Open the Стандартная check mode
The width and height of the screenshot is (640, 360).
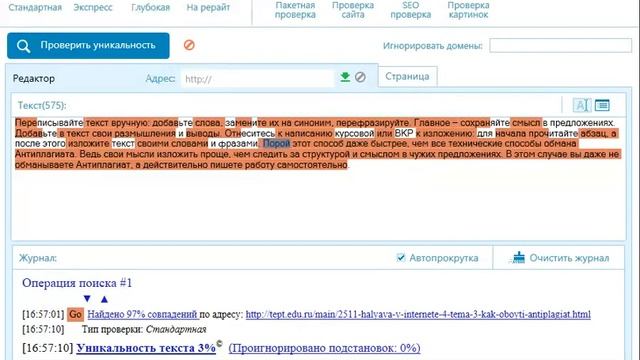point(35,7)
